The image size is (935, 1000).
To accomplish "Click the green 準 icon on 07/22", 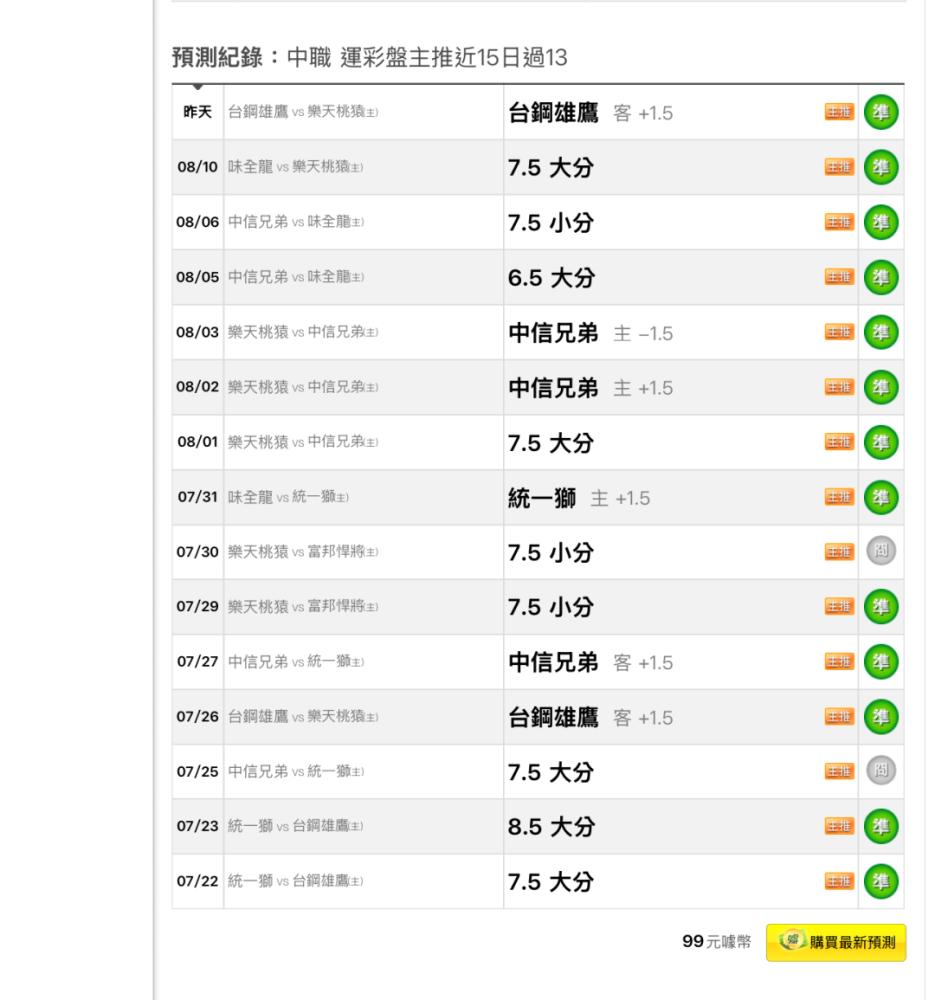I will [x=881, y=881].
